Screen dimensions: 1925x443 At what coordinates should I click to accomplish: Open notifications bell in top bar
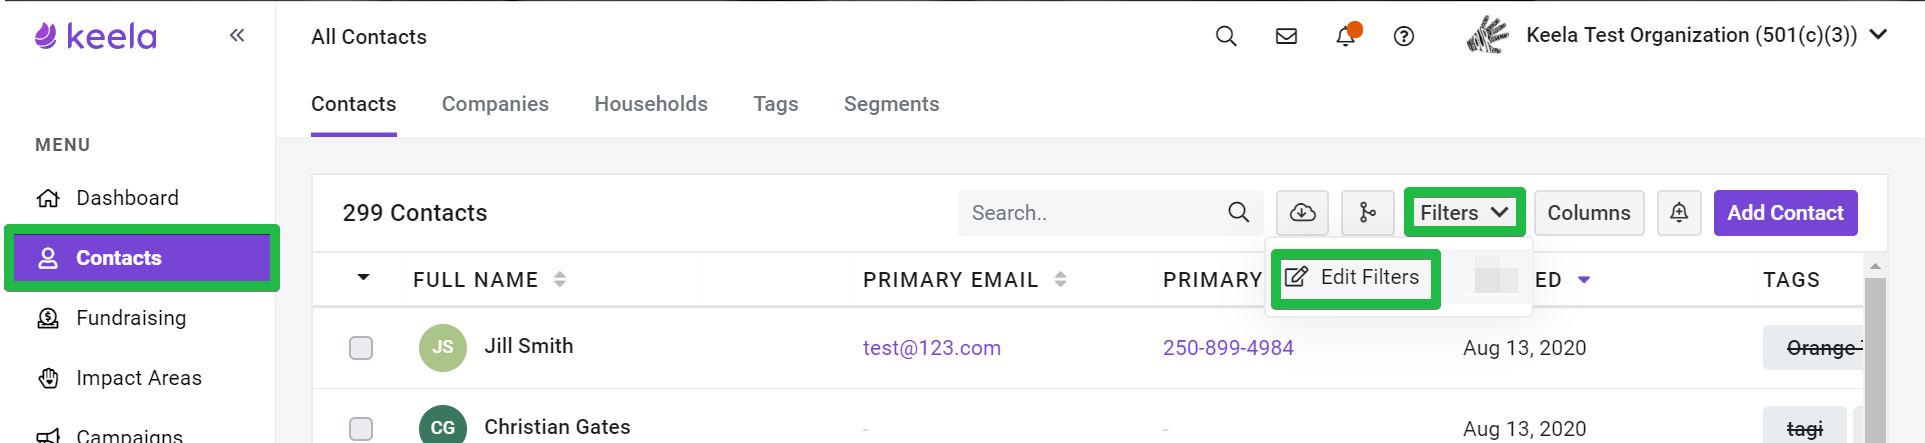click(x=1347, y=35)
